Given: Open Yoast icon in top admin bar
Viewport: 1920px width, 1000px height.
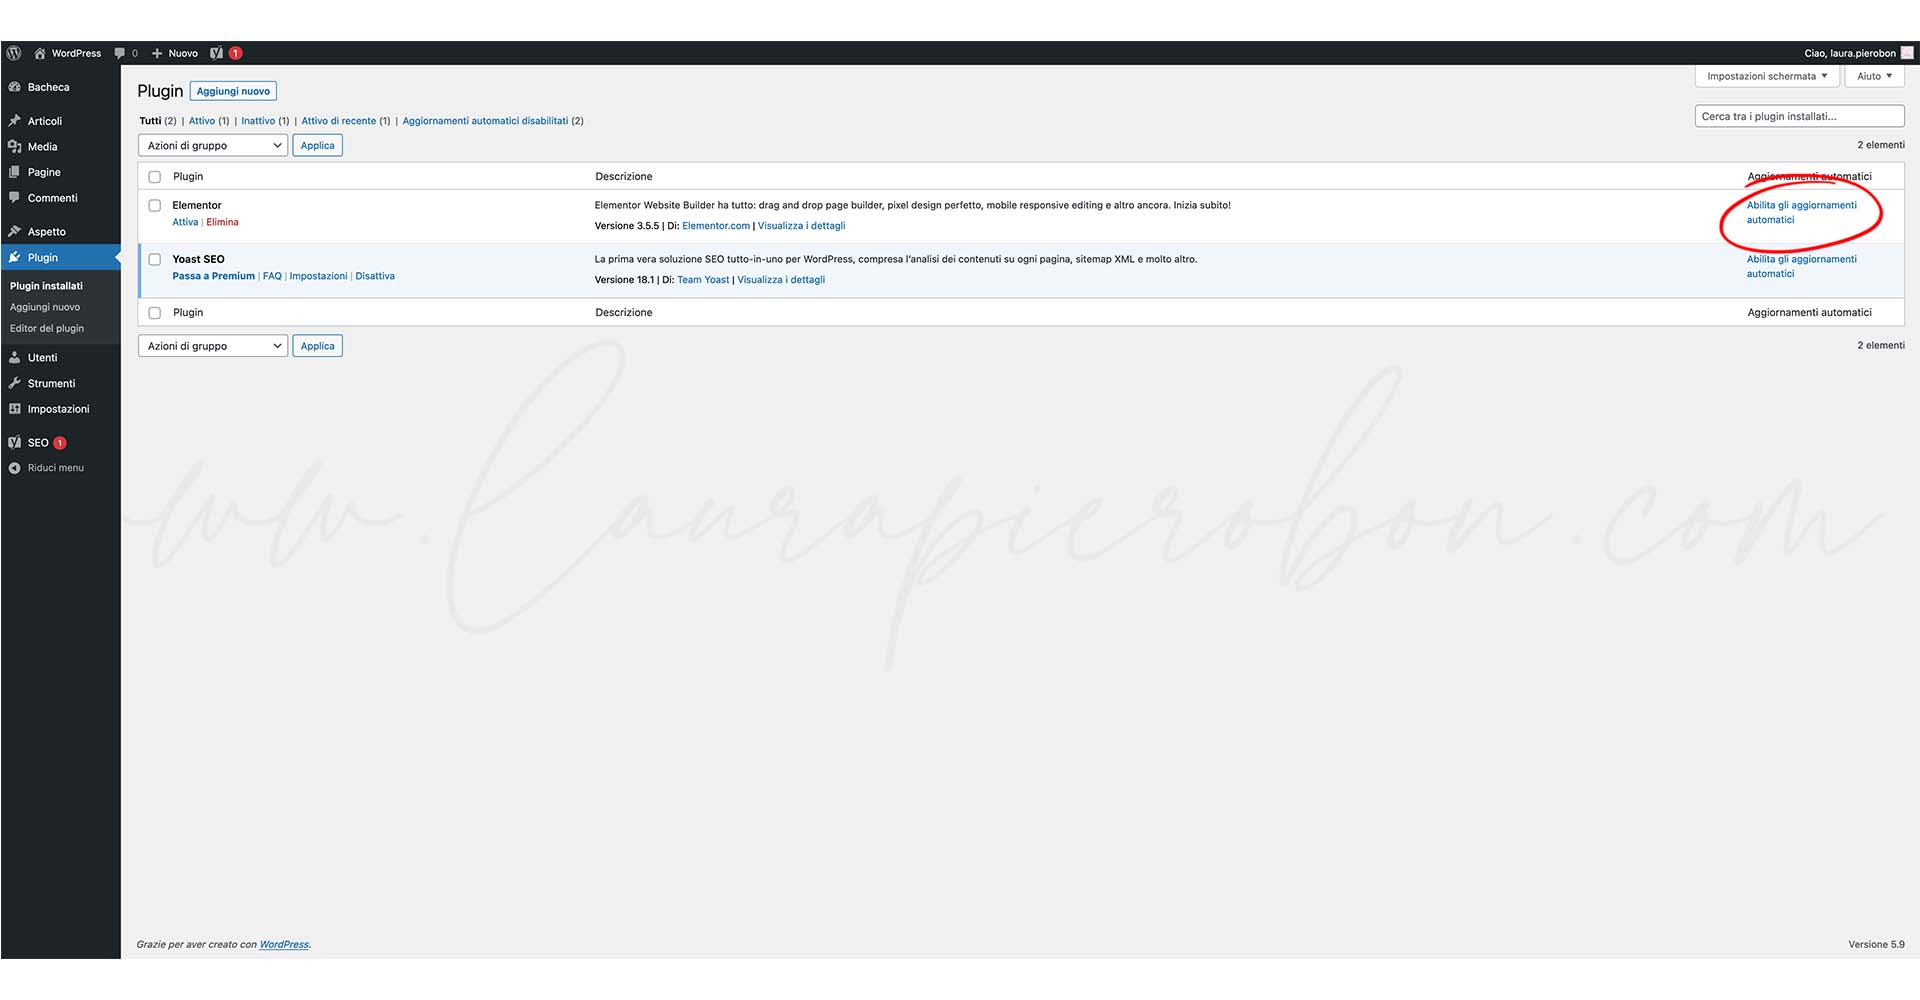Looking at the screenshot, I should coord(217,53).
